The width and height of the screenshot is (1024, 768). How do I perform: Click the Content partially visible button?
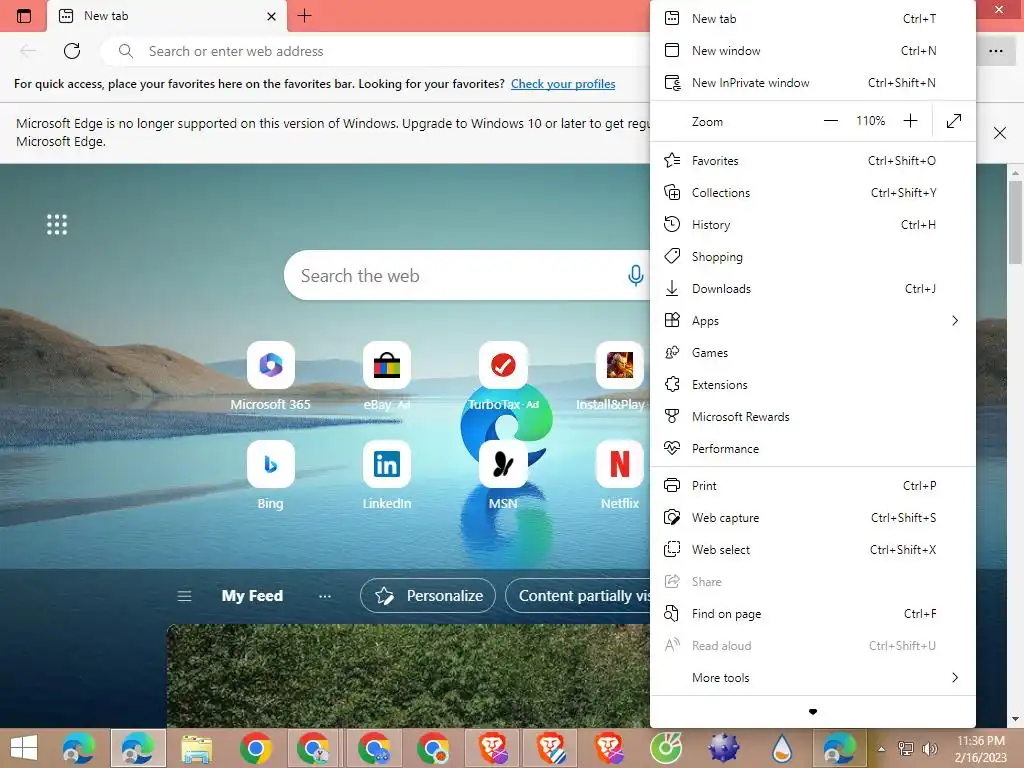coord(577,596)
